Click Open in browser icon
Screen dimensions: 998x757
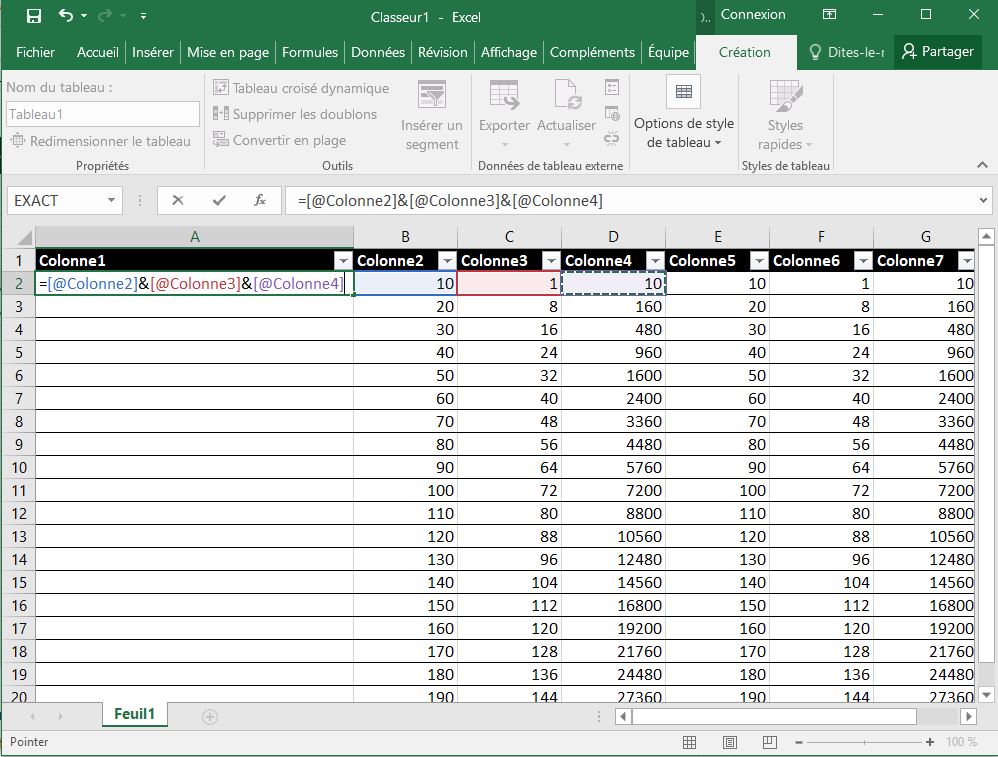(612, 113)
